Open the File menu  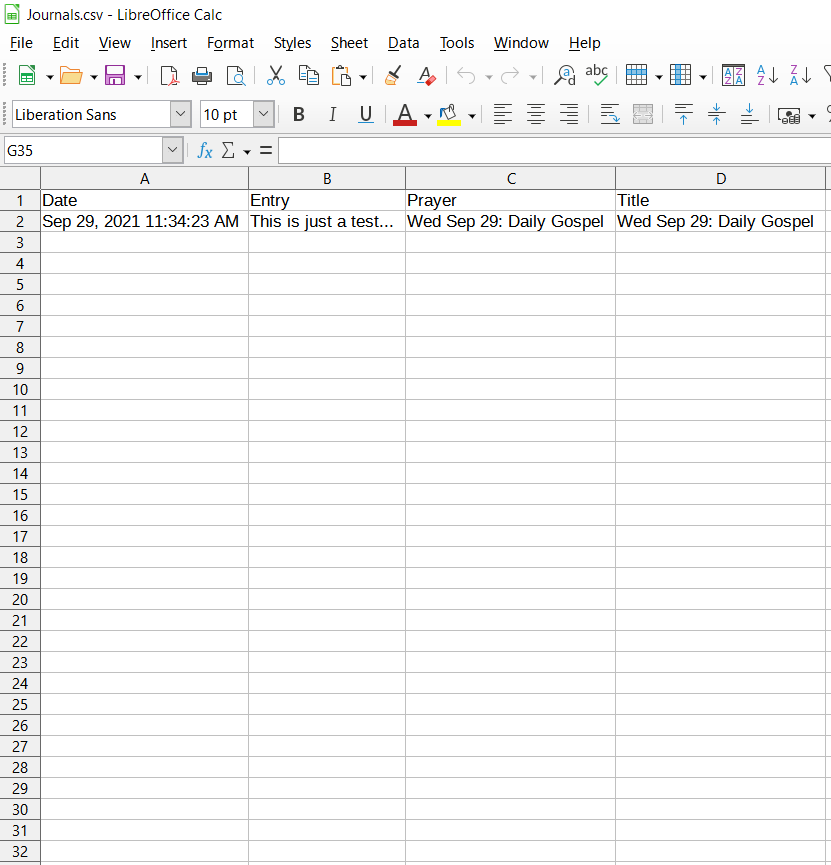[x=21, y=43]
